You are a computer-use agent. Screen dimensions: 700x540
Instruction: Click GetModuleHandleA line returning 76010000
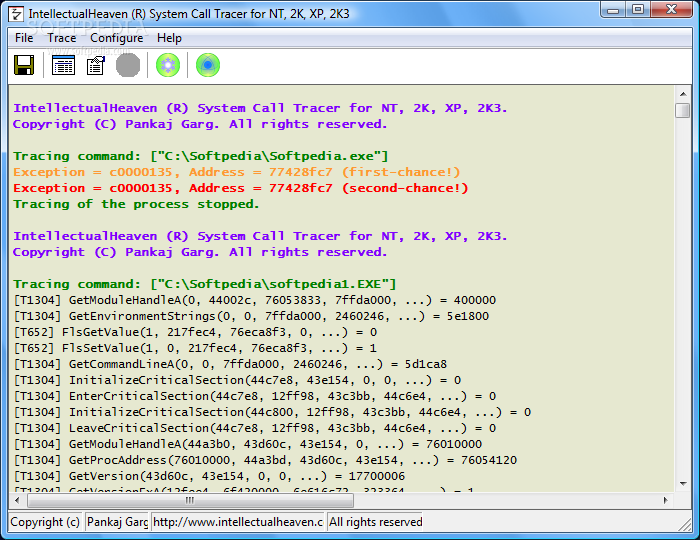(247, 444)
